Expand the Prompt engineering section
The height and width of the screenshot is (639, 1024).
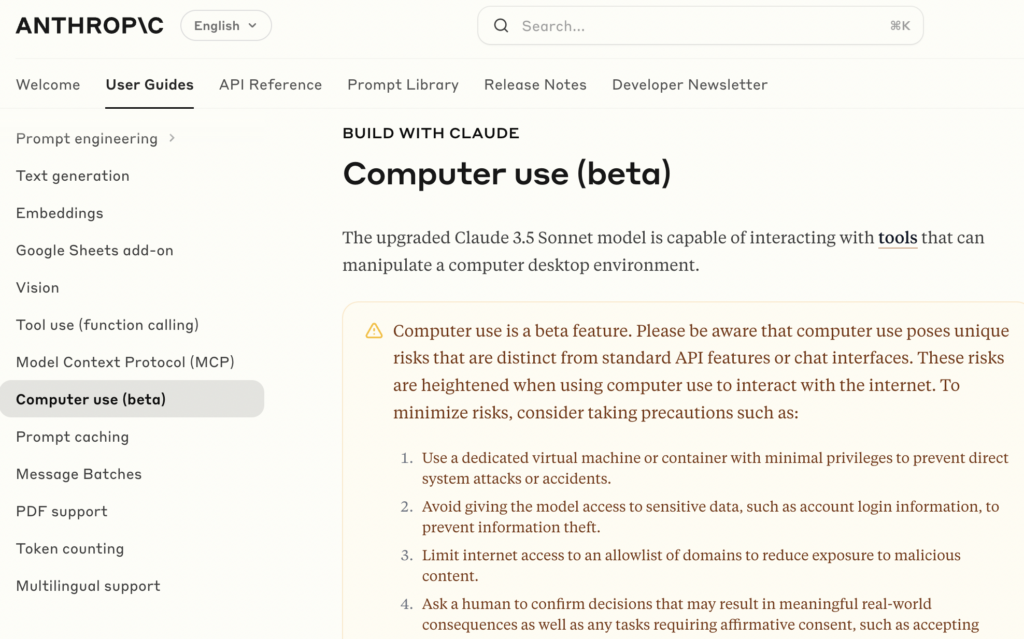pyautogui.click(x=172, y=138)
